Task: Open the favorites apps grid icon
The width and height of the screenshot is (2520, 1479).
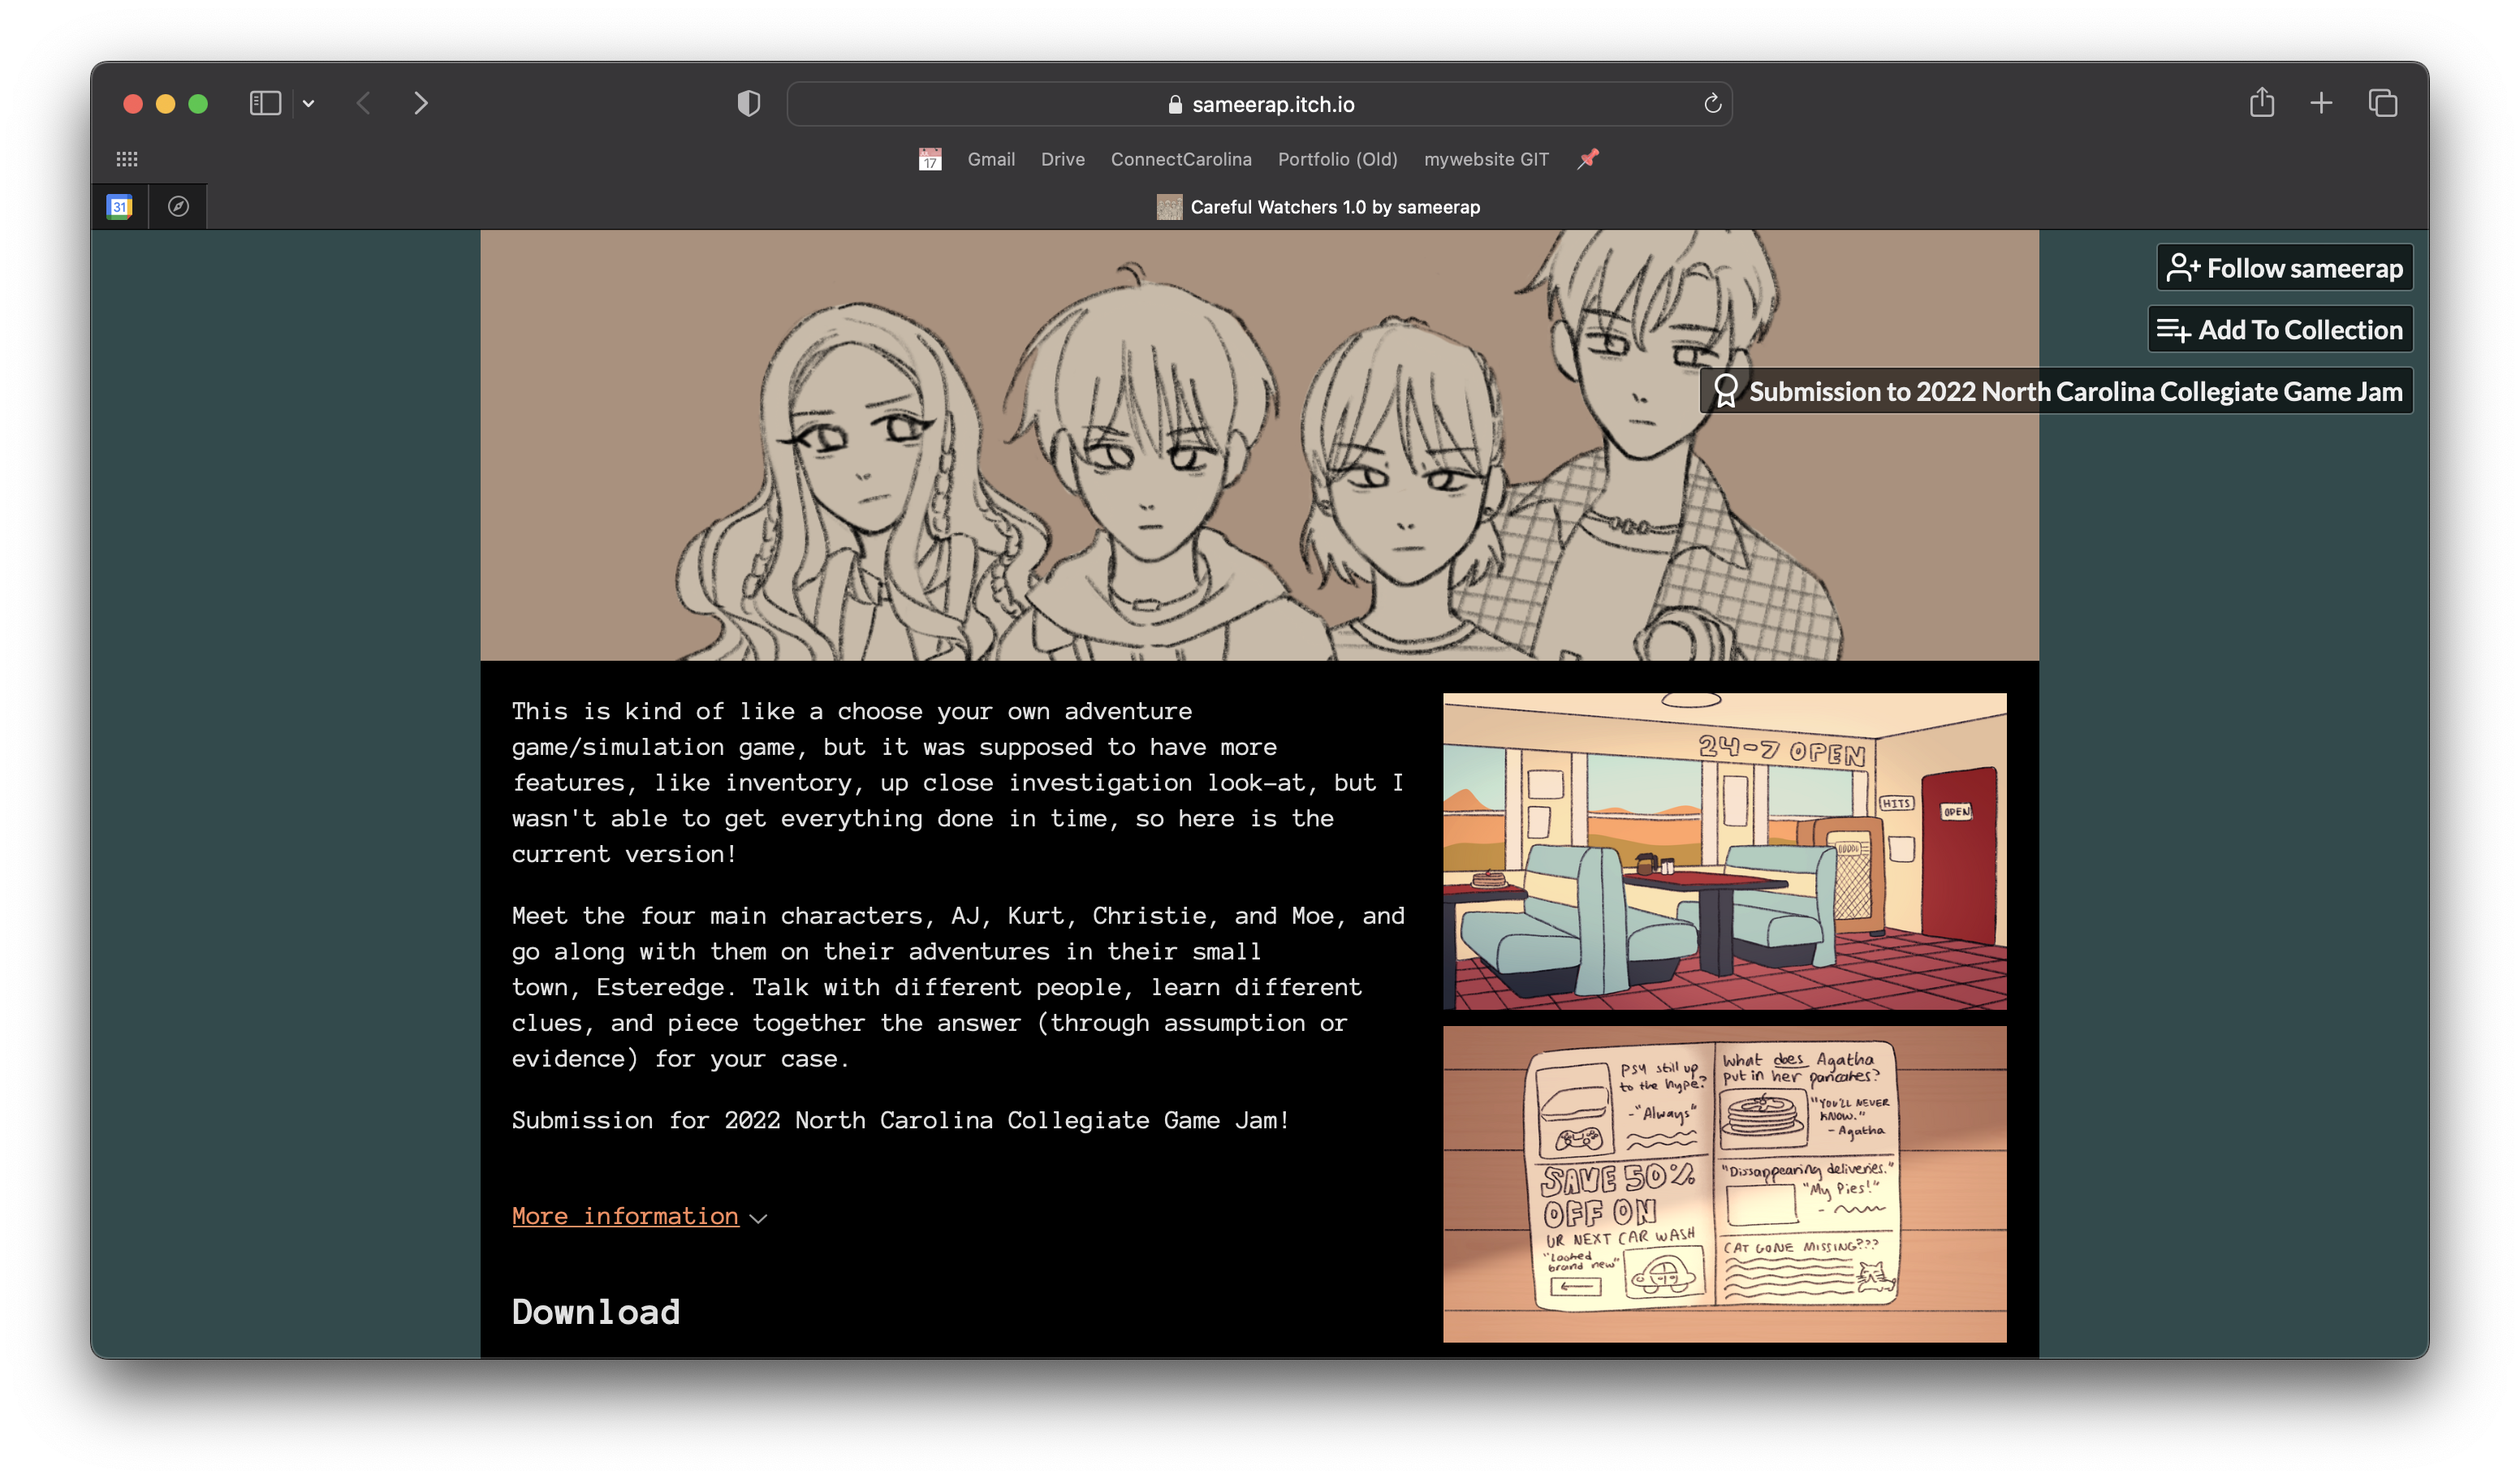Action: point(127,159)
